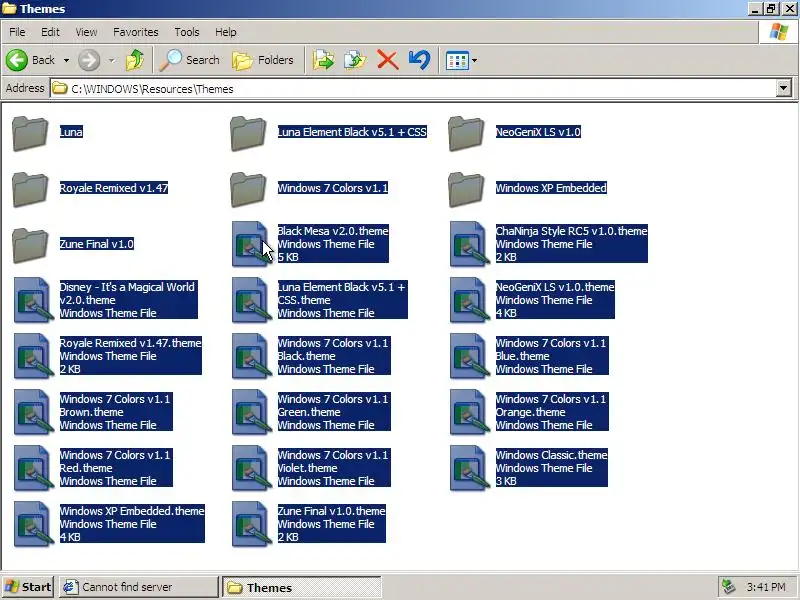800x600 pixels.
Task: Select the Royale Remixed v1.47 folder icon
Action: click(x=30, y=189)
